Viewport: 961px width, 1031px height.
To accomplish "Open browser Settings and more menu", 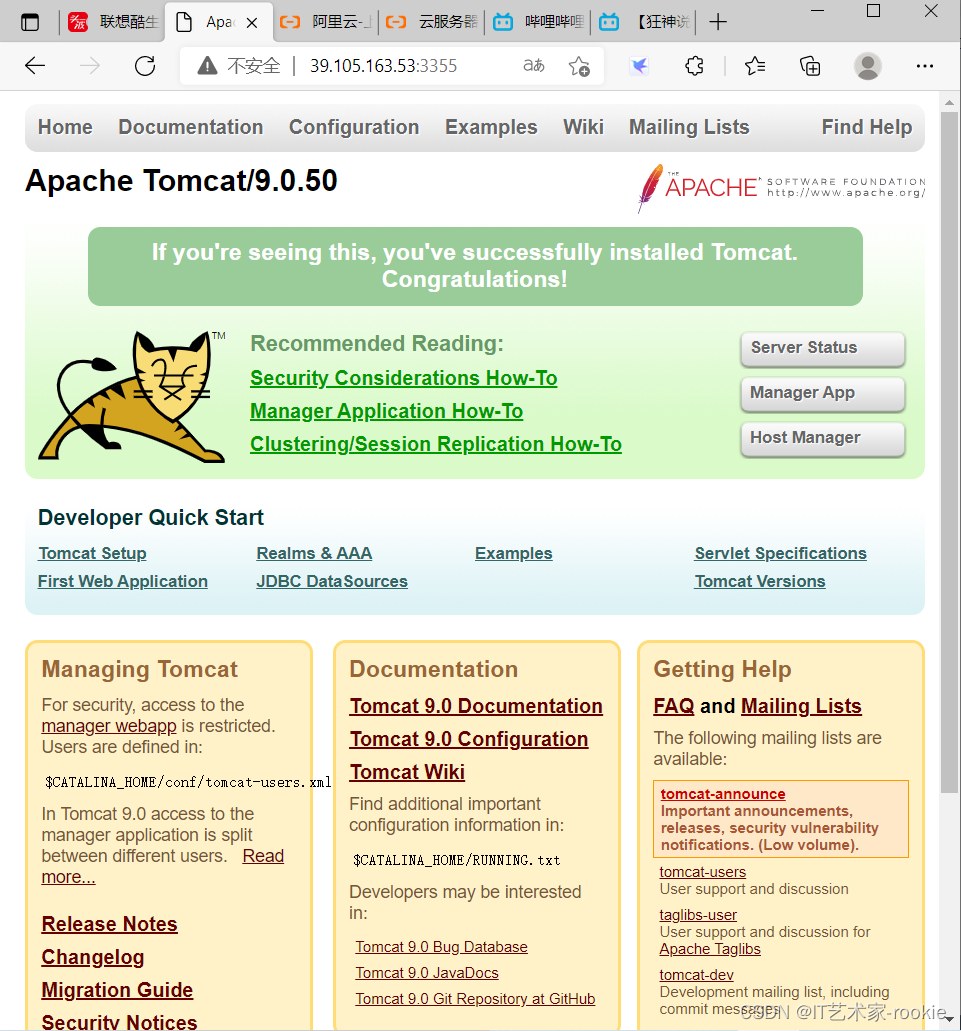I will tap(925, 66).
